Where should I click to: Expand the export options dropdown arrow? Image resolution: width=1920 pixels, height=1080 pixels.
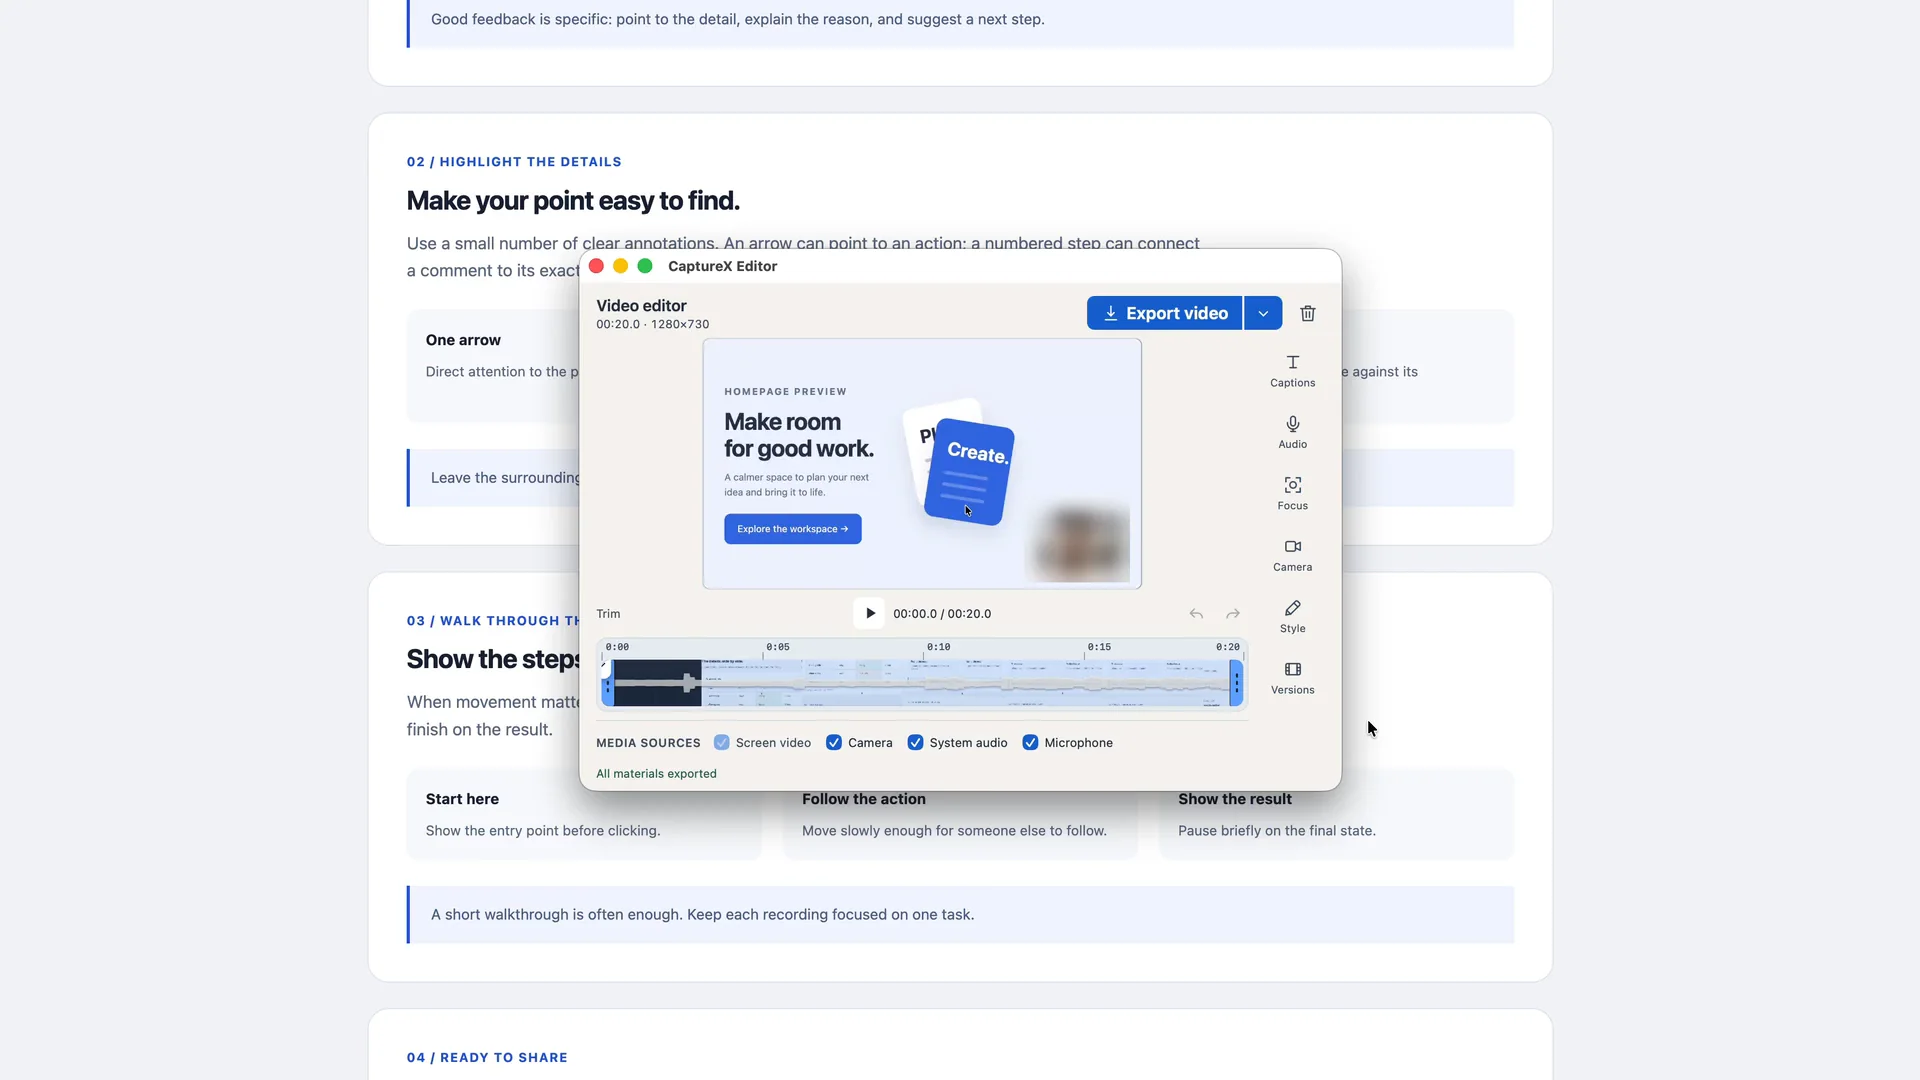(1263, 313)
